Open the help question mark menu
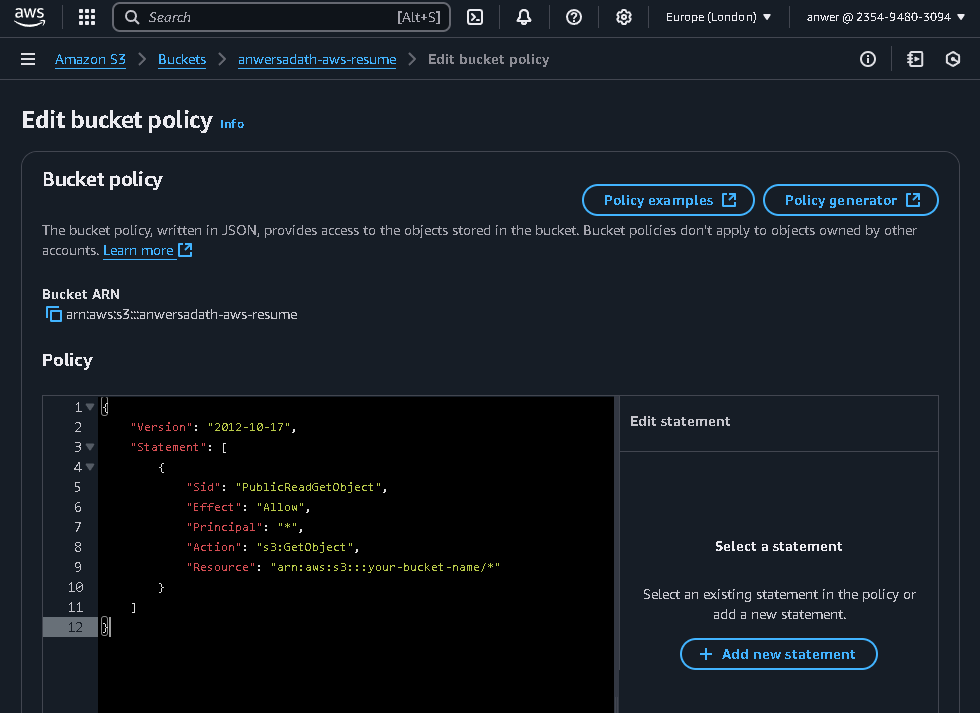980x713 pixels. point(574,17)
